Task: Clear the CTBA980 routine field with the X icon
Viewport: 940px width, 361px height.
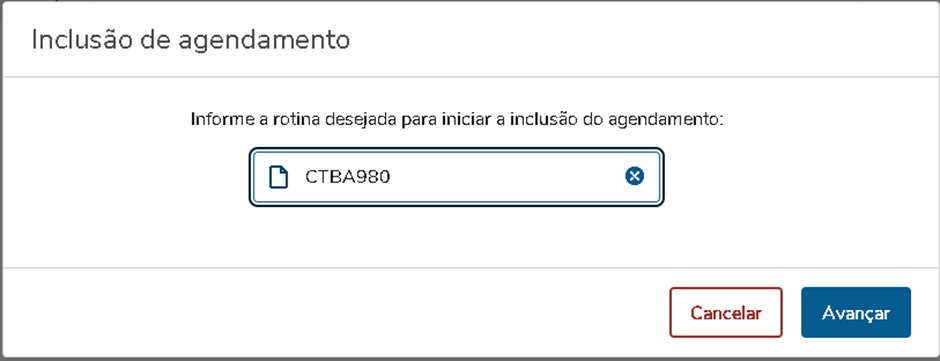Action: [634, 176]
